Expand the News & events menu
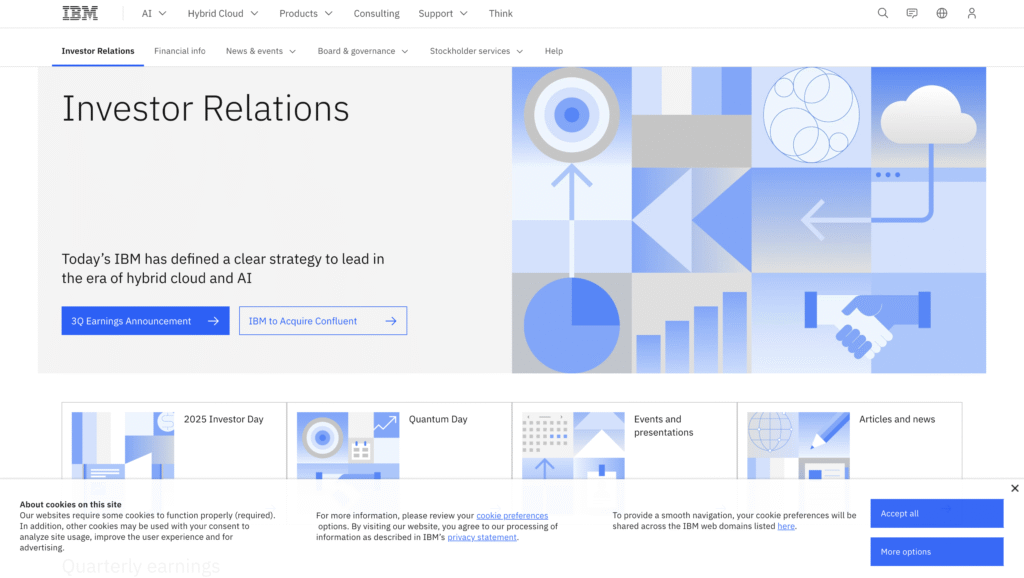This screenshot has height=578, width=1024. coord(260,51)
